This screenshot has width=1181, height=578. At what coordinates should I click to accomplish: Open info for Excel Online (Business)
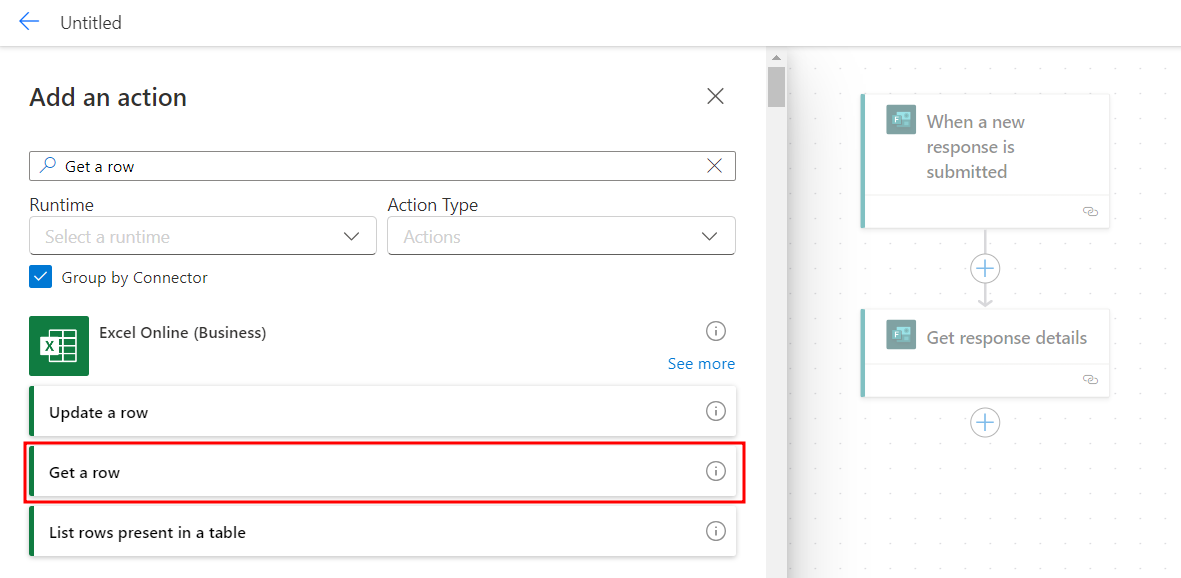coord(715,331)
